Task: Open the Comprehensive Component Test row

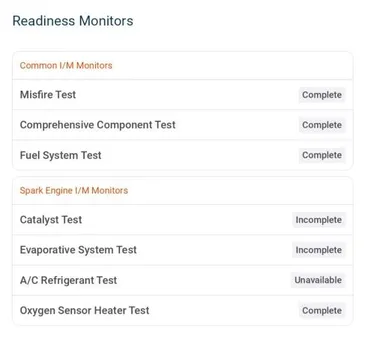Action: tap(183, 125)
